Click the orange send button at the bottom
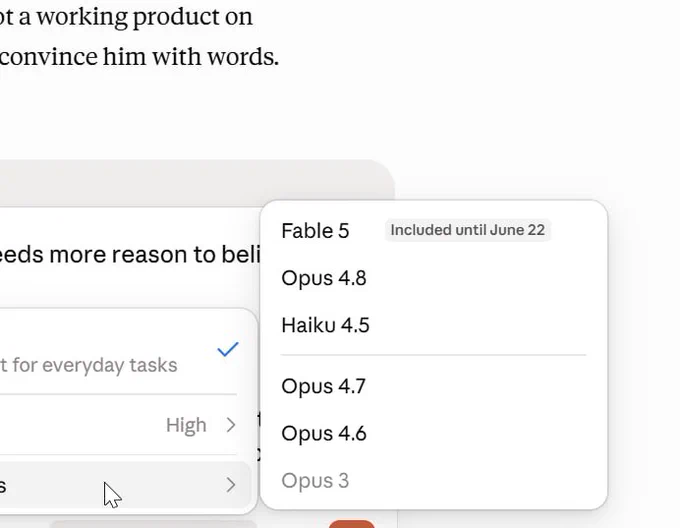The height and width of the screenshot is (528, 680). tap(352, 524)
